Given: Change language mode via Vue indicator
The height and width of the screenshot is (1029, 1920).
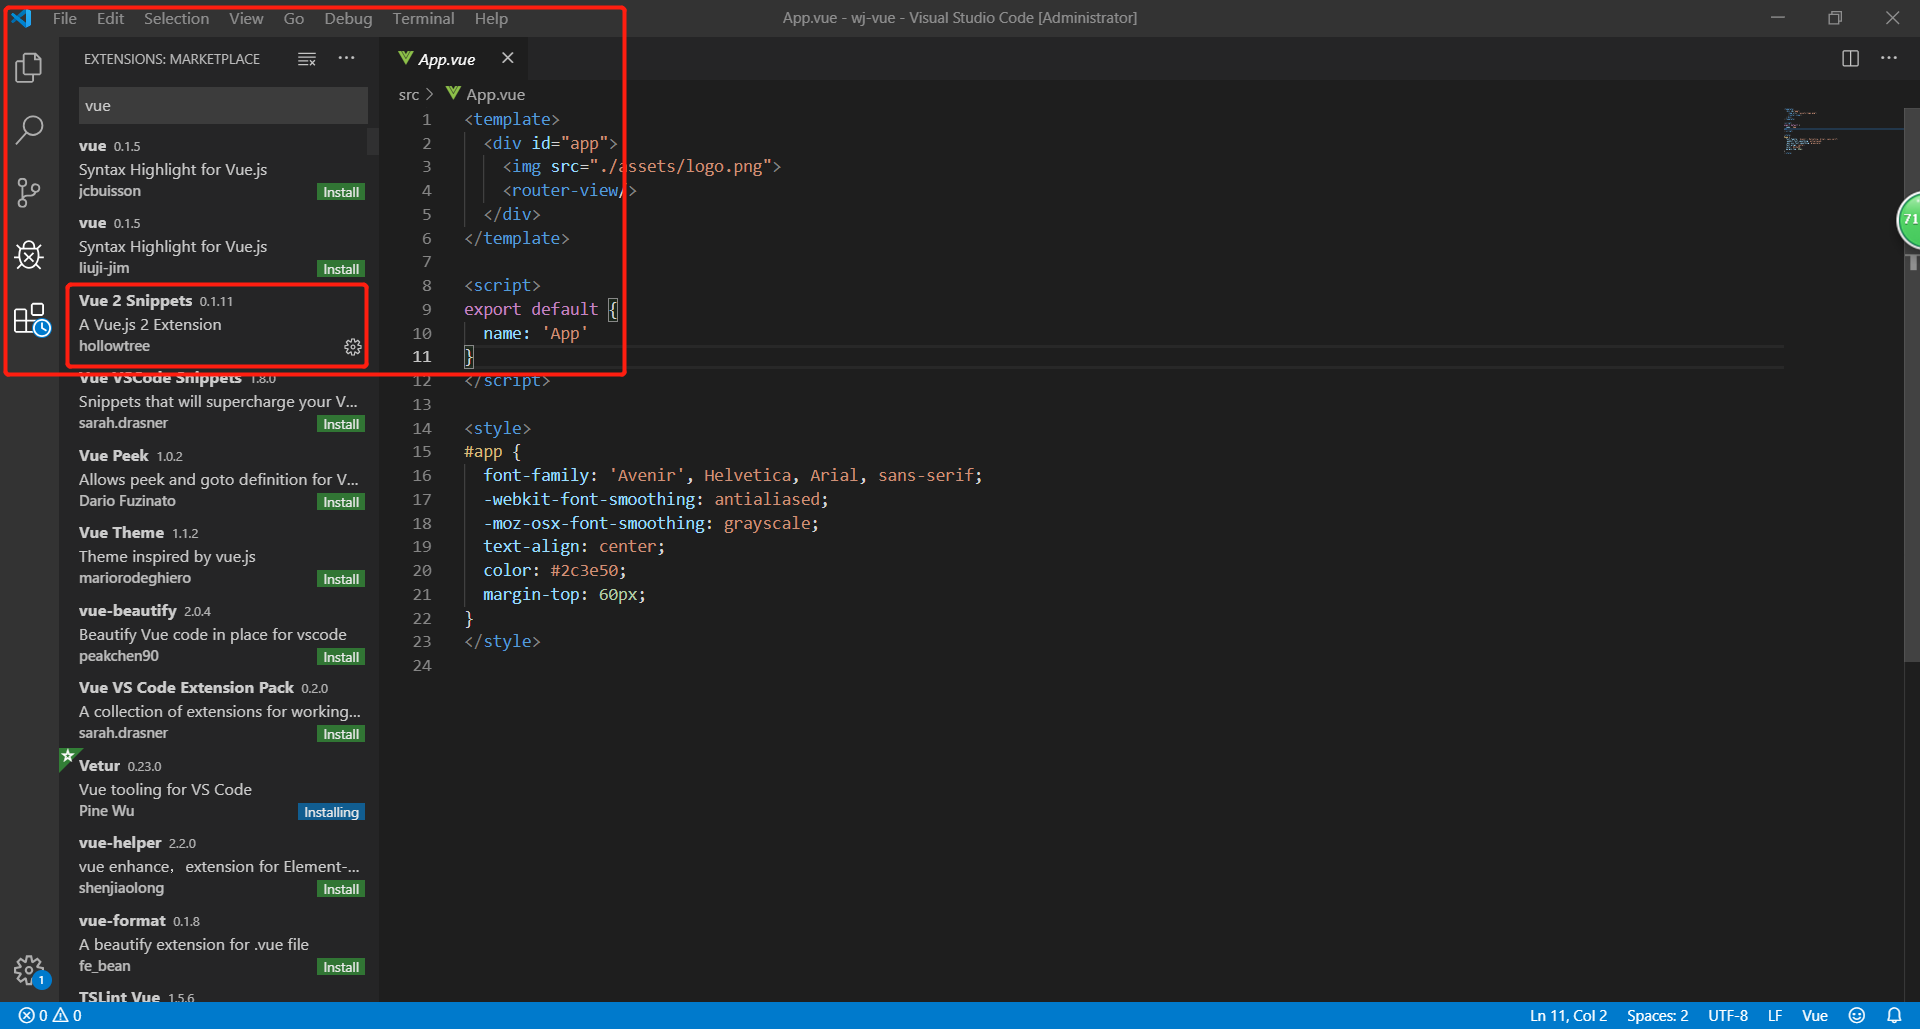Looking at the screenshot, I should point(1815,1015).
